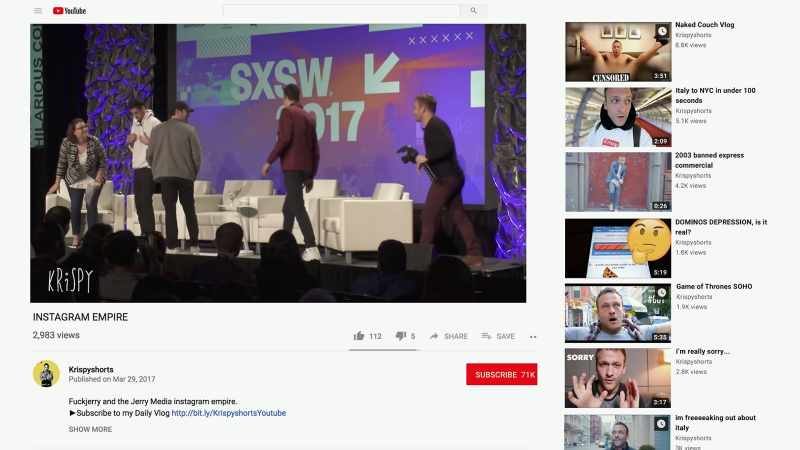Open Krispyshorts channel avatar
This screenshot has height=450, width=800.
point(46,374)
